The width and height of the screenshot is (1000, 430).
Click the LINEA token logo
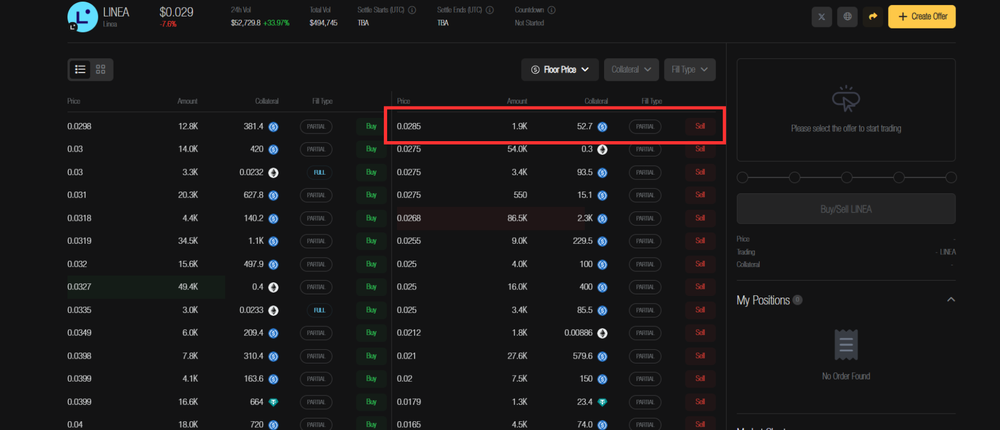coord(82,17)
